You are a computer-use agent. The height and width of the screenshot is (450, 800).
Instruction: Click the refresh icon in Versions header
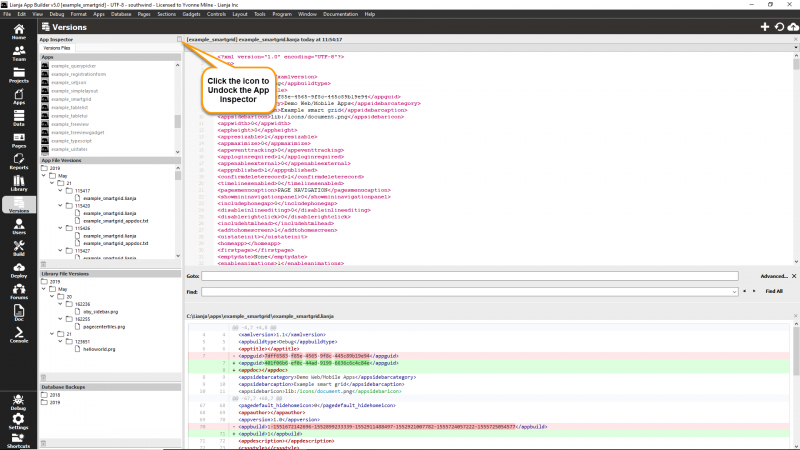pos(779,27)
